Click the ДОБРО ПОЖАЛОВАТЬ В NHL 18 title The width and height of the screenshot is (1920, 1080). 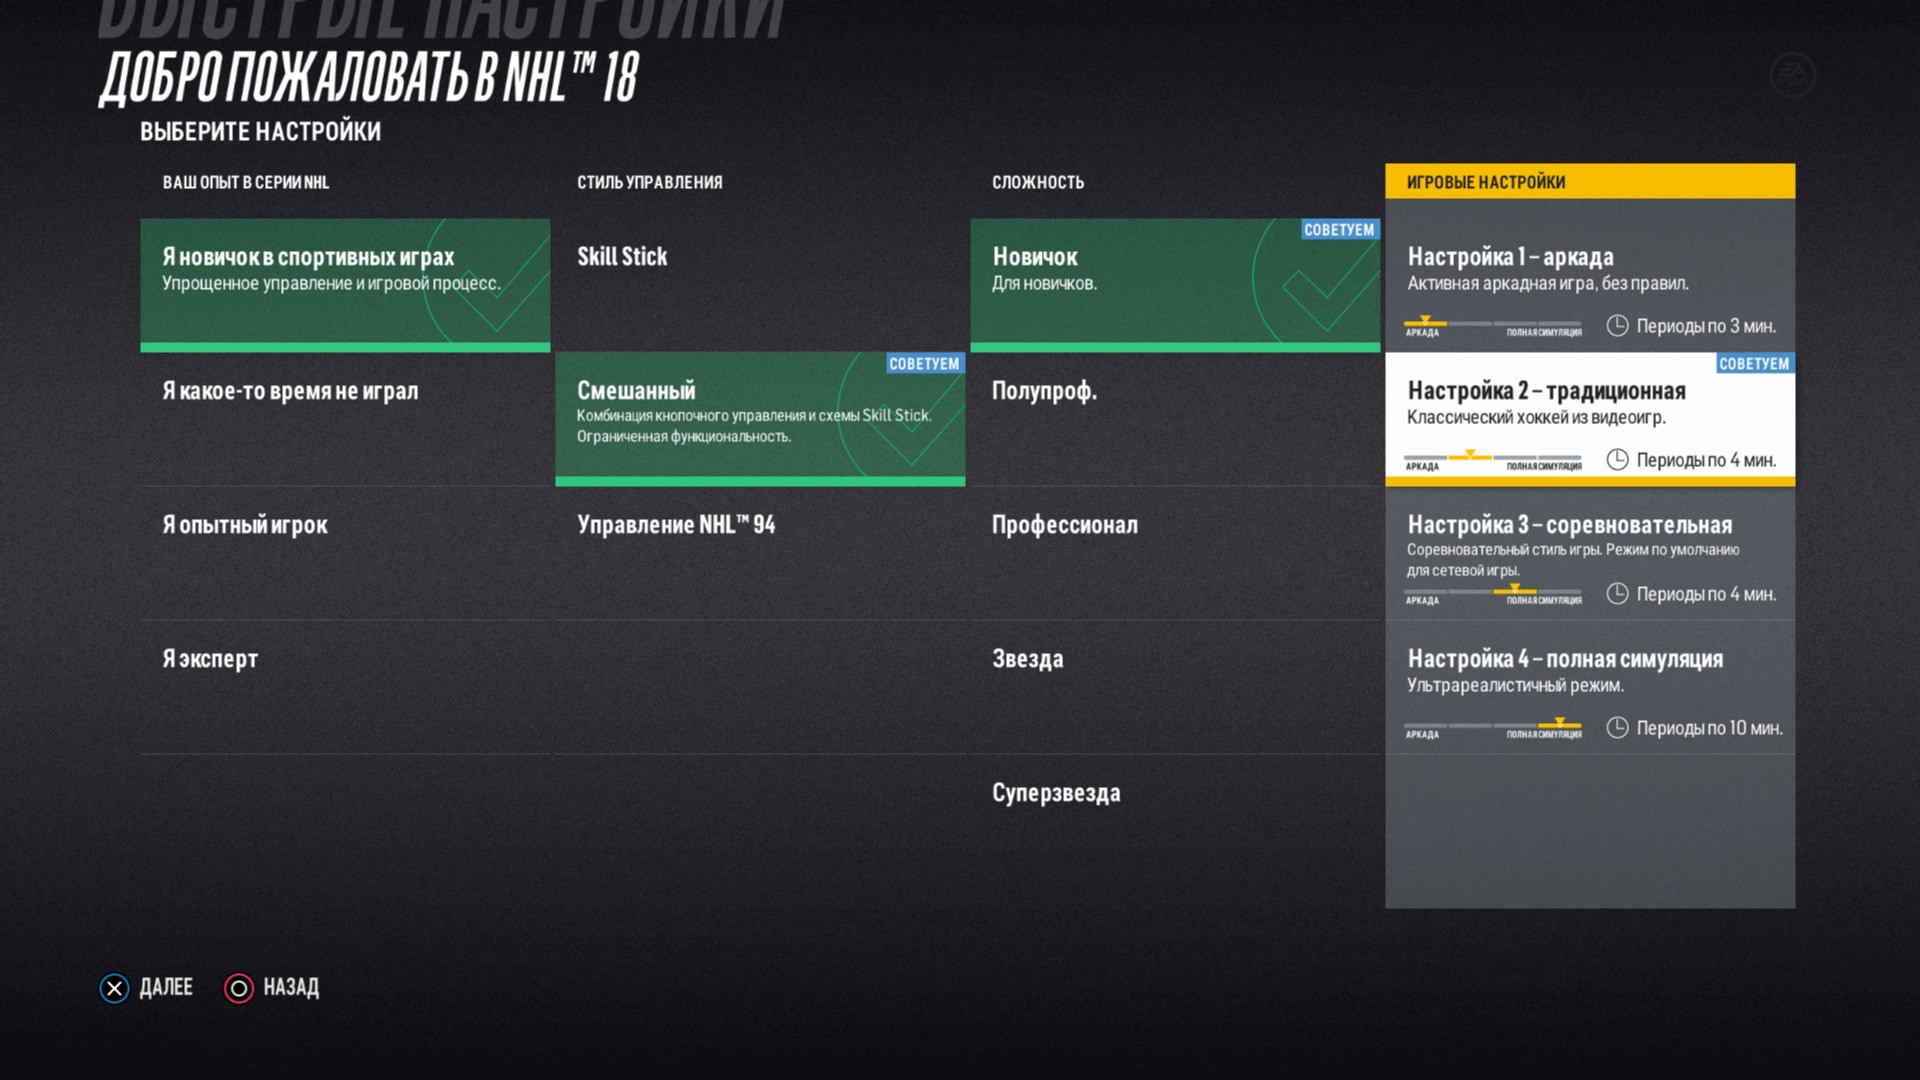point(369,77)
